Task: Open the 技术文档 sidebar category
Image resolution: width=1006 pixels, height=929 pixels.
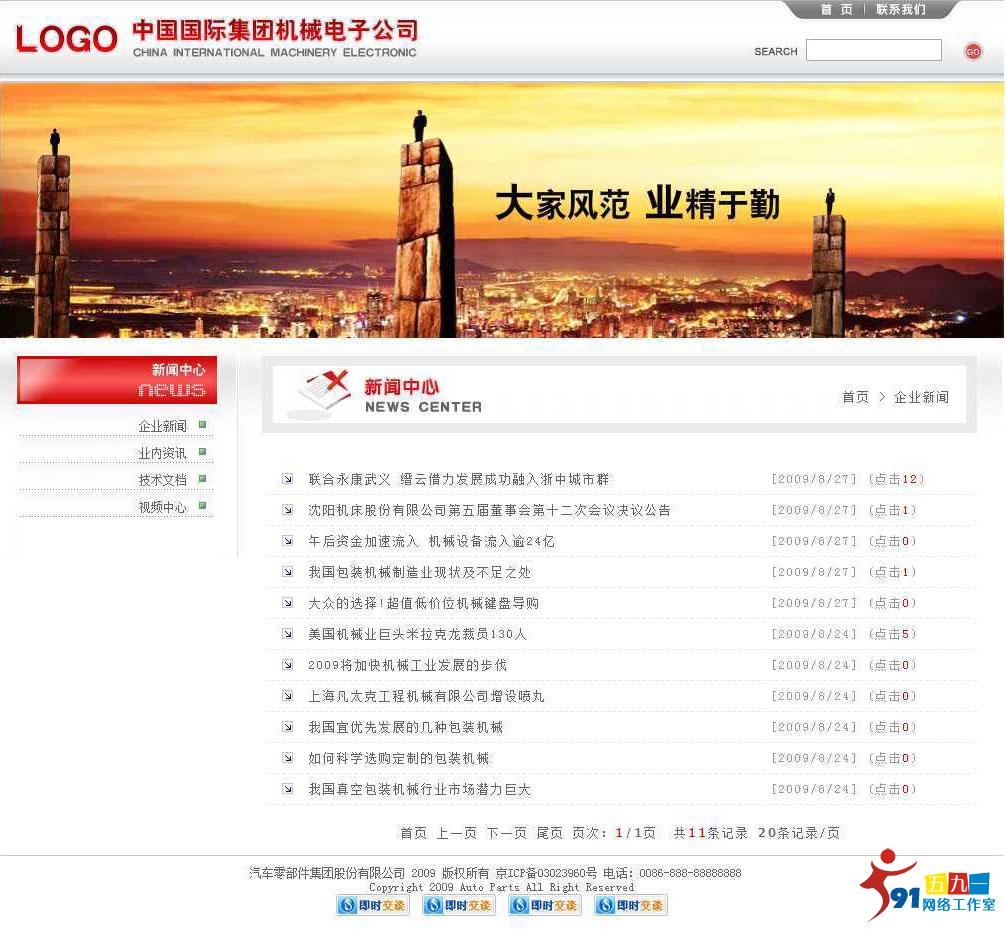Action: [x=162, y=480]
